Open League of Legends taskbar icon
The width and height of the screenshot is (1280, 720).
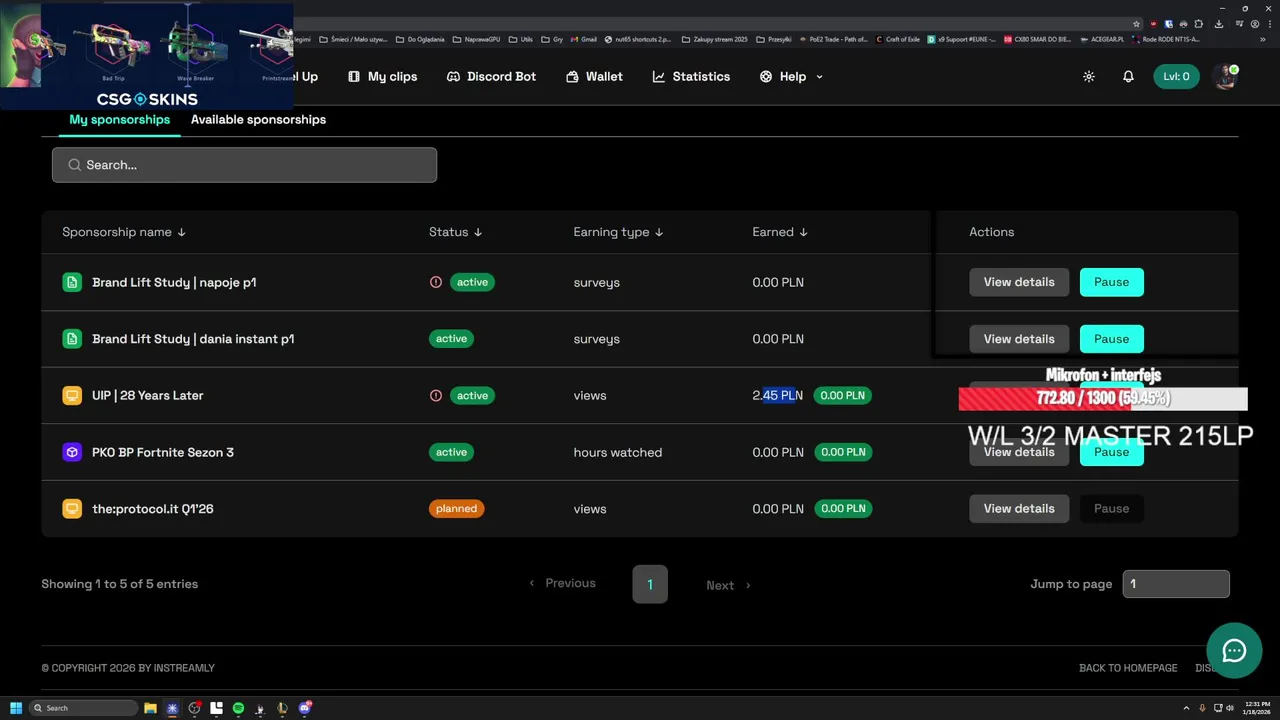pos(283,708)
